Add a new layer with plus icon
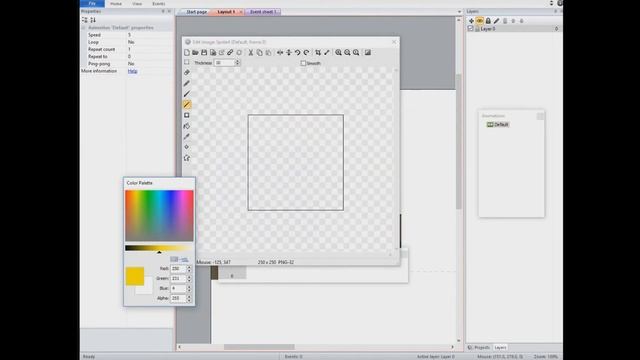Viewport: 640px width, 360px height. 471,20
